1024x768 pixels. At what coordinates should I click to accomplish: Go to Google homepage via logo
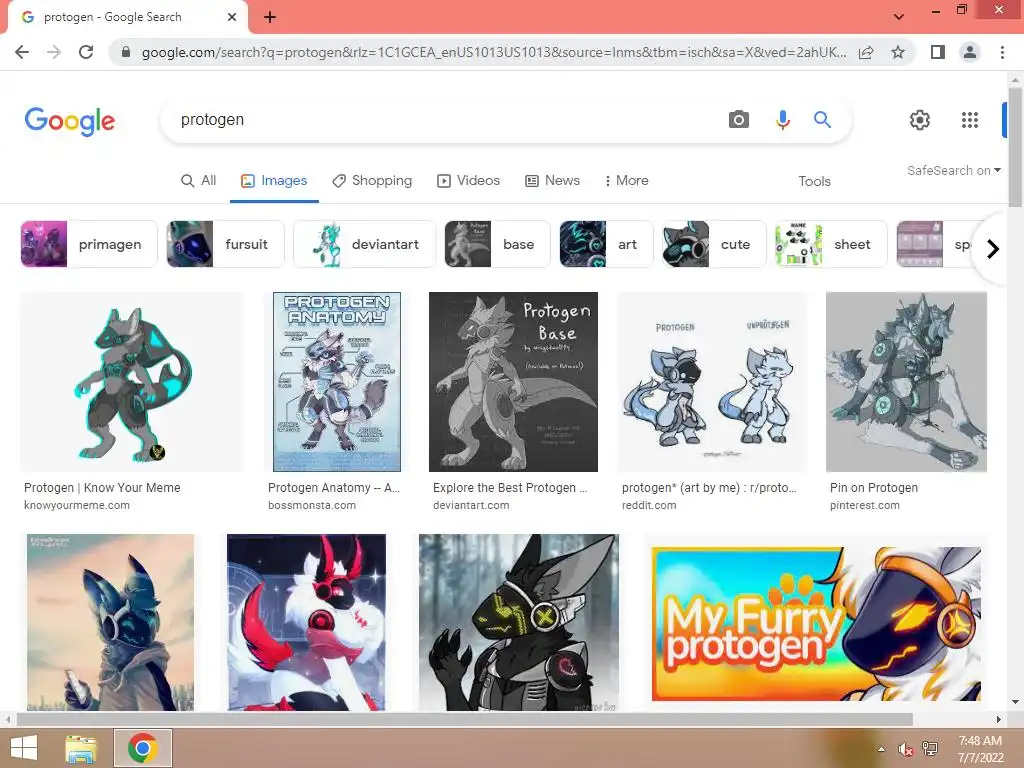(x=70, y=121)
